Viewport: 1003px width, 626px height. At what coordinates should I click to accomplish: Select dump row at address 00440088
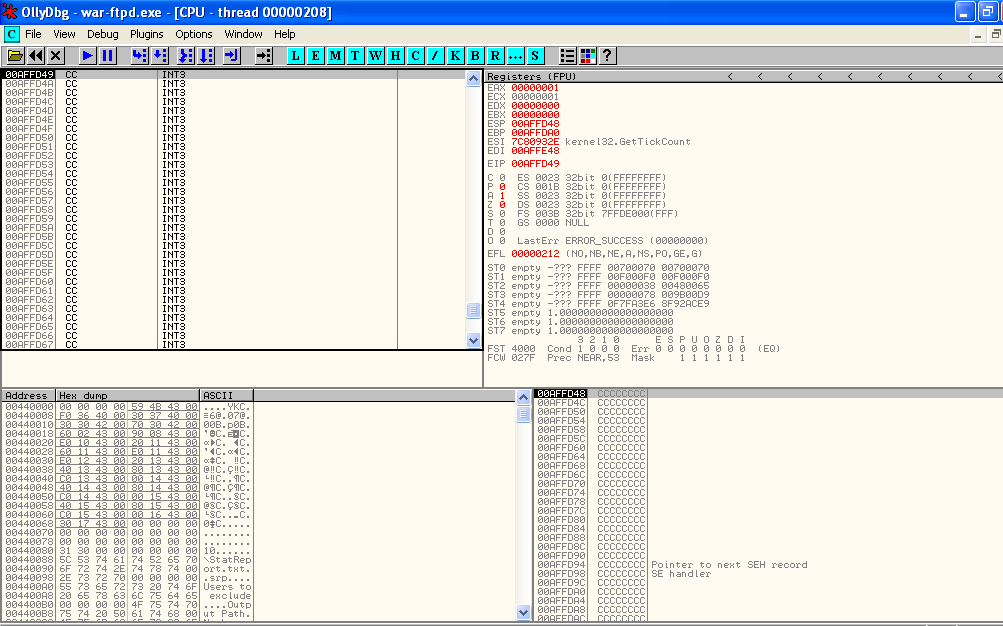pos(128,559)
